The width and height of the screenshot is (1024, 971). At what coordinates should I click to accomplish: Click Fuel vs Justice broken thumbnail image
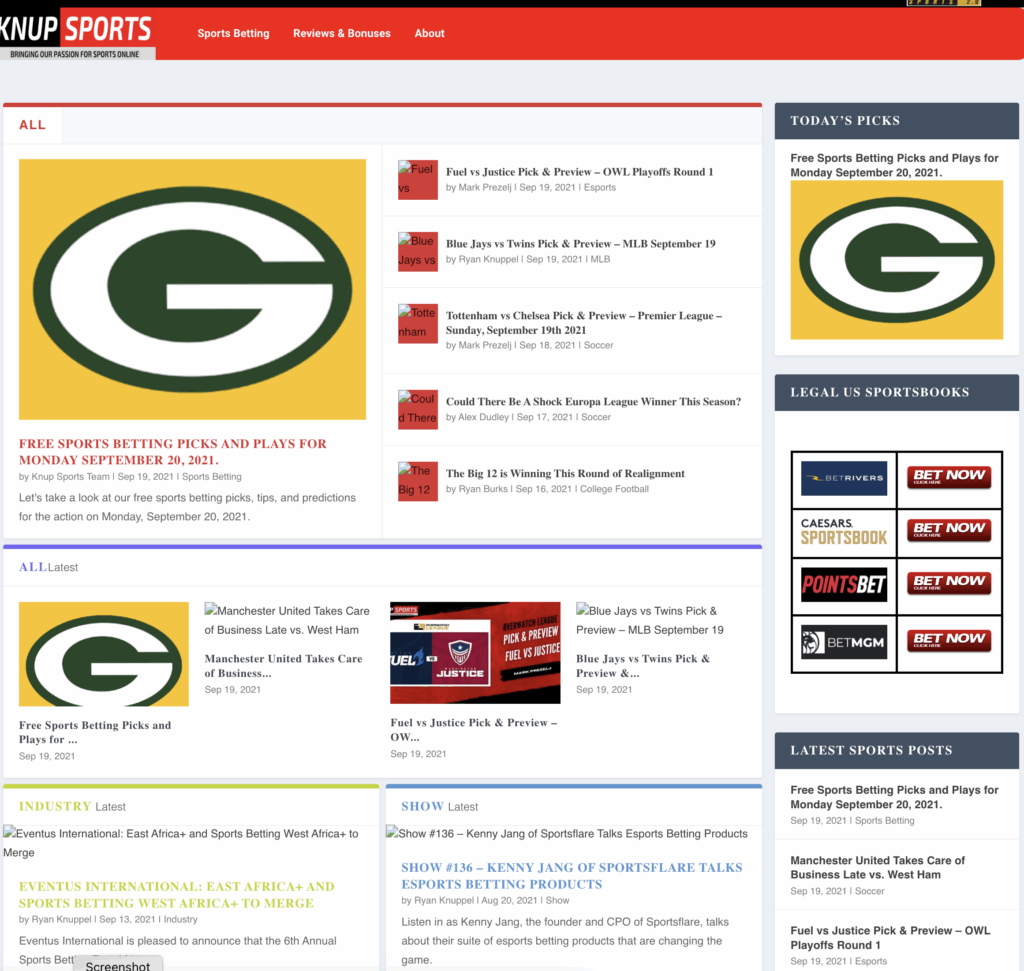[x=418, y=180]
